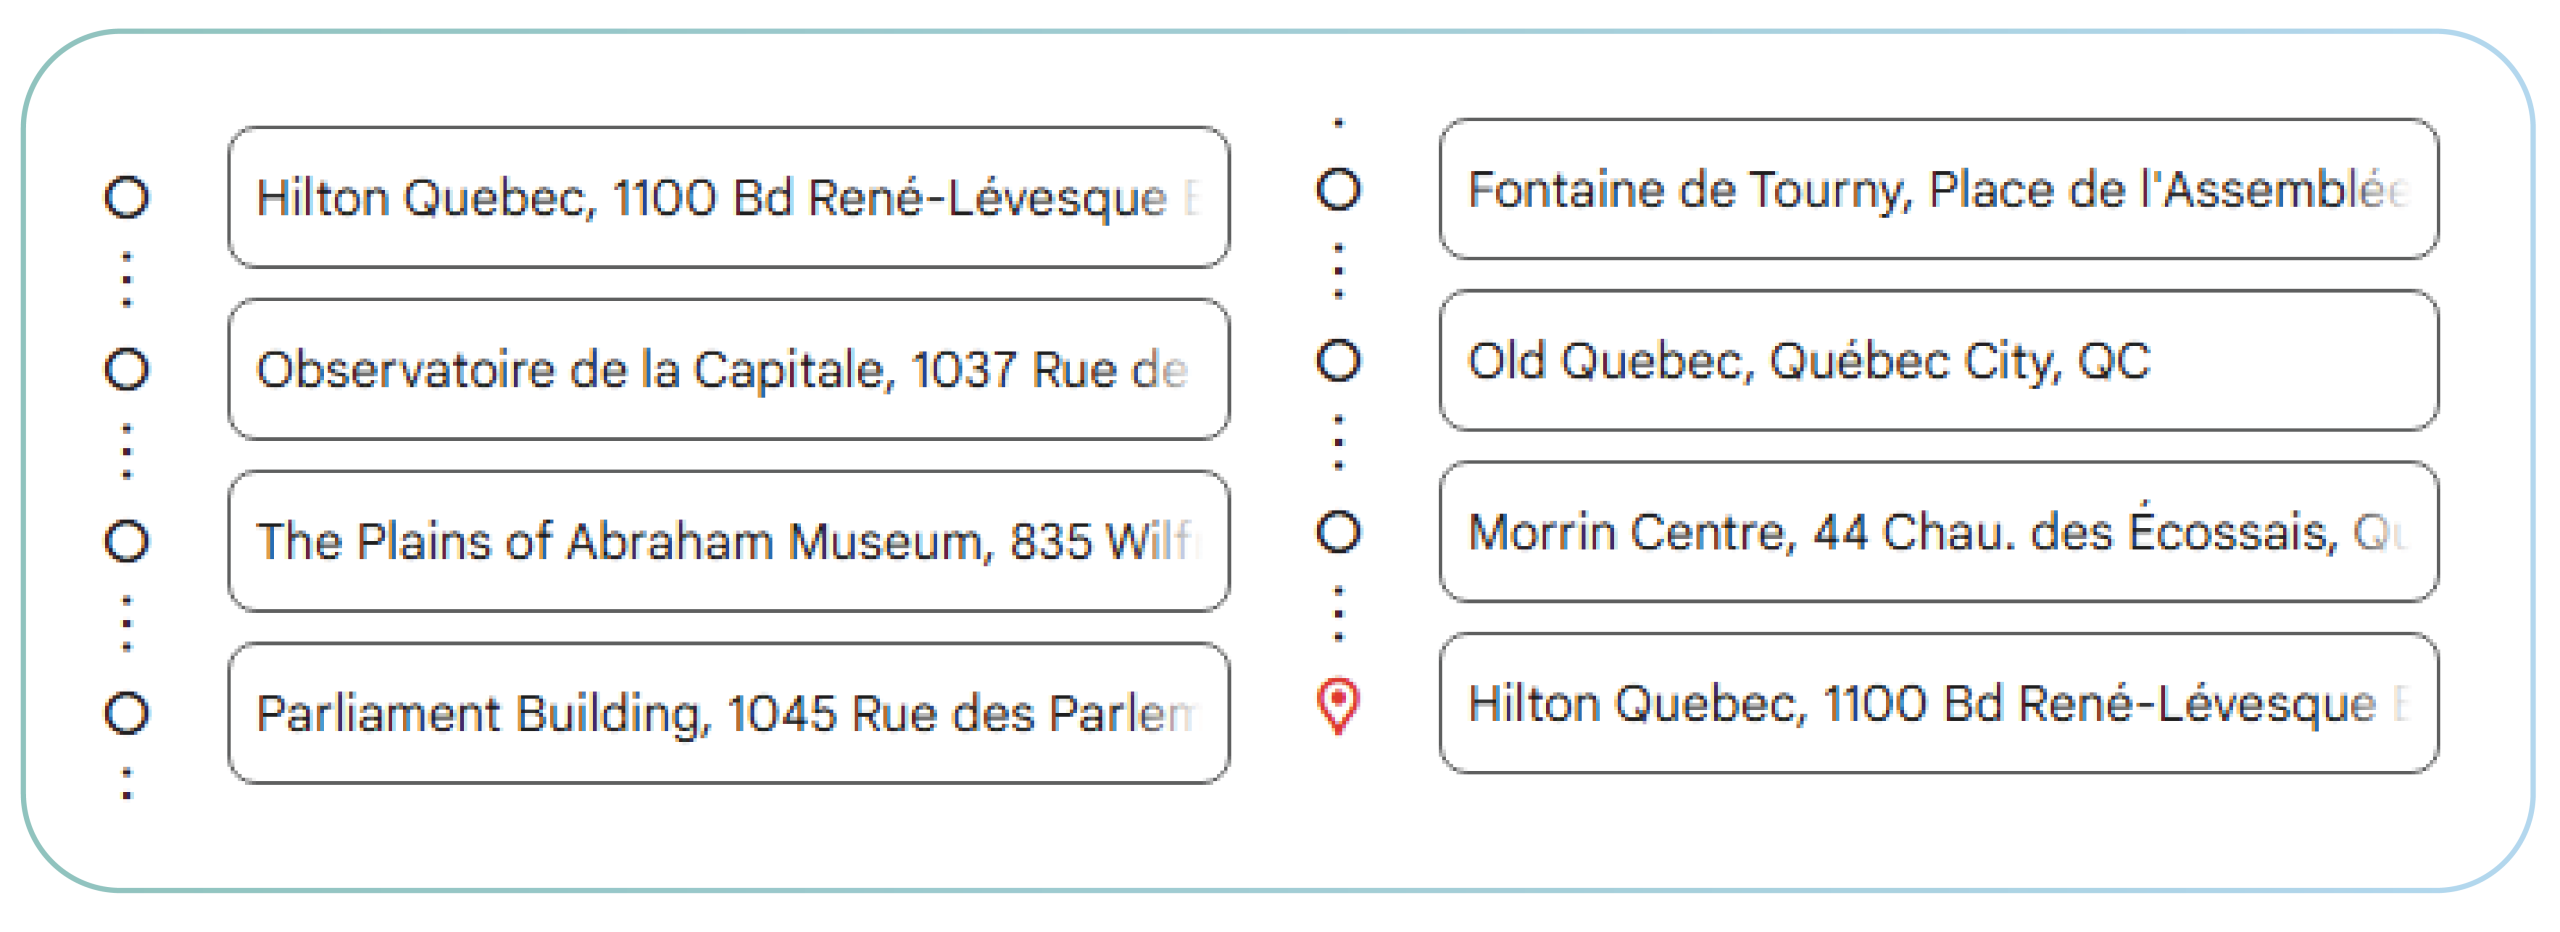This screenshot has height=932, width=2560.
Task: Focus the Morrin Centre address field
Action: (1938, 531)
